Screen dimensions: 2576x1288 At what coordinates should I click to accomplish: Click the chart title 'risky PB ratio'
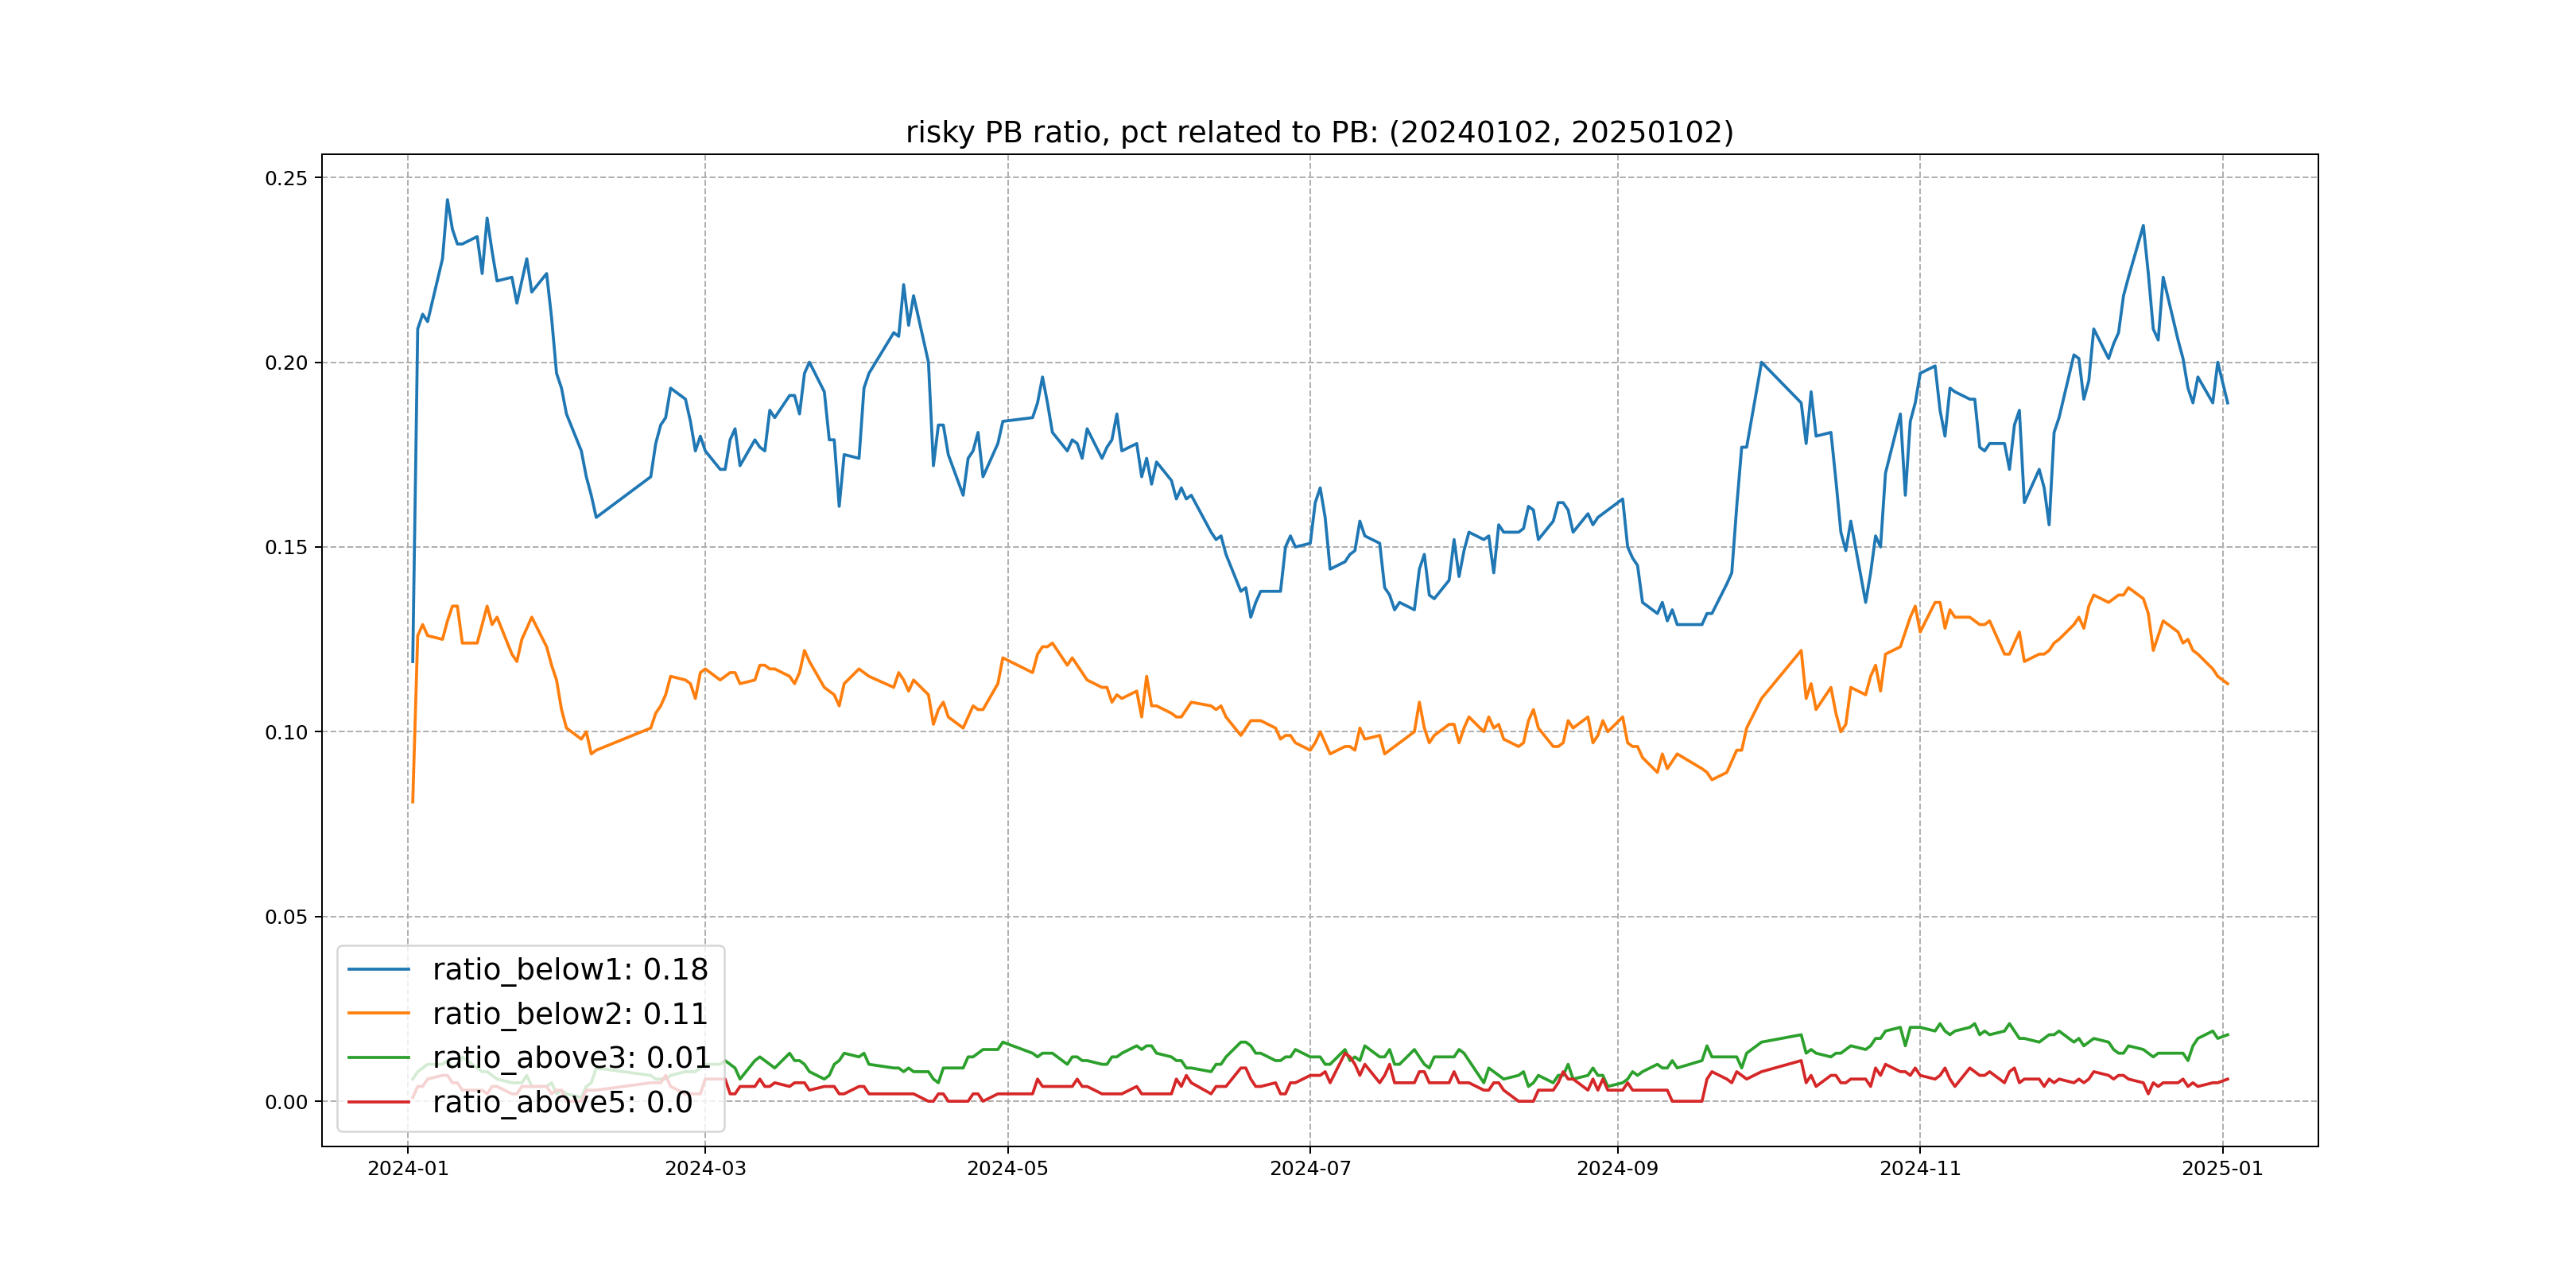click(1319, 132)
